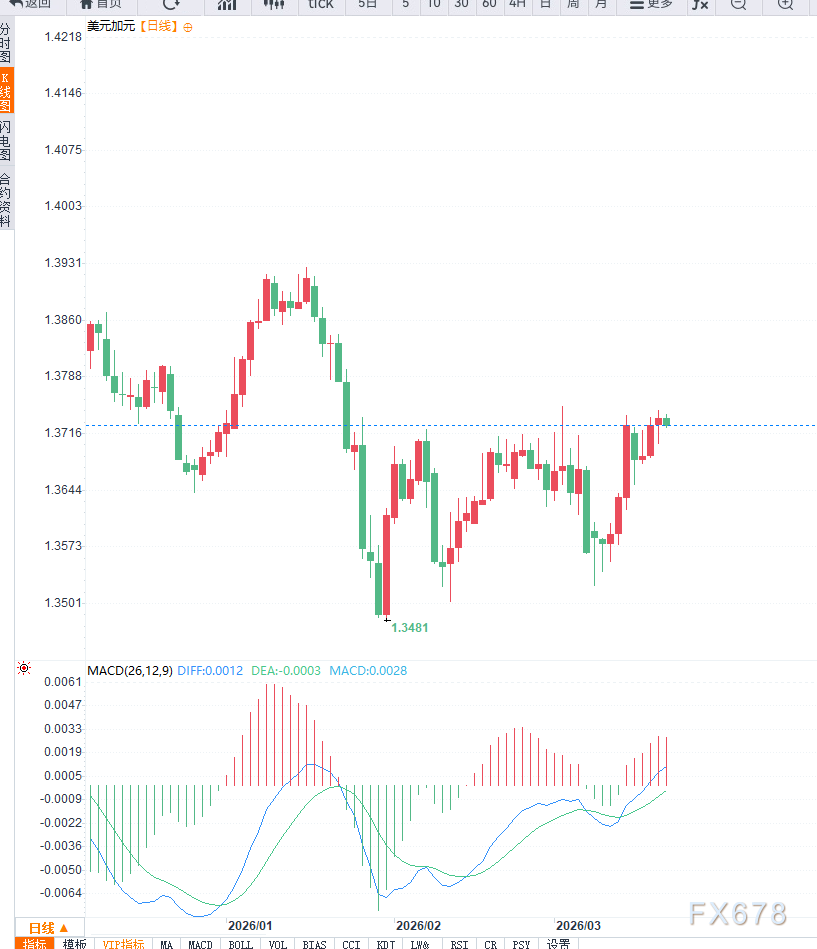Expand the orange circle next to 【日线】
Viewport: 817px width, 949px height.
[x=188, y=27]
